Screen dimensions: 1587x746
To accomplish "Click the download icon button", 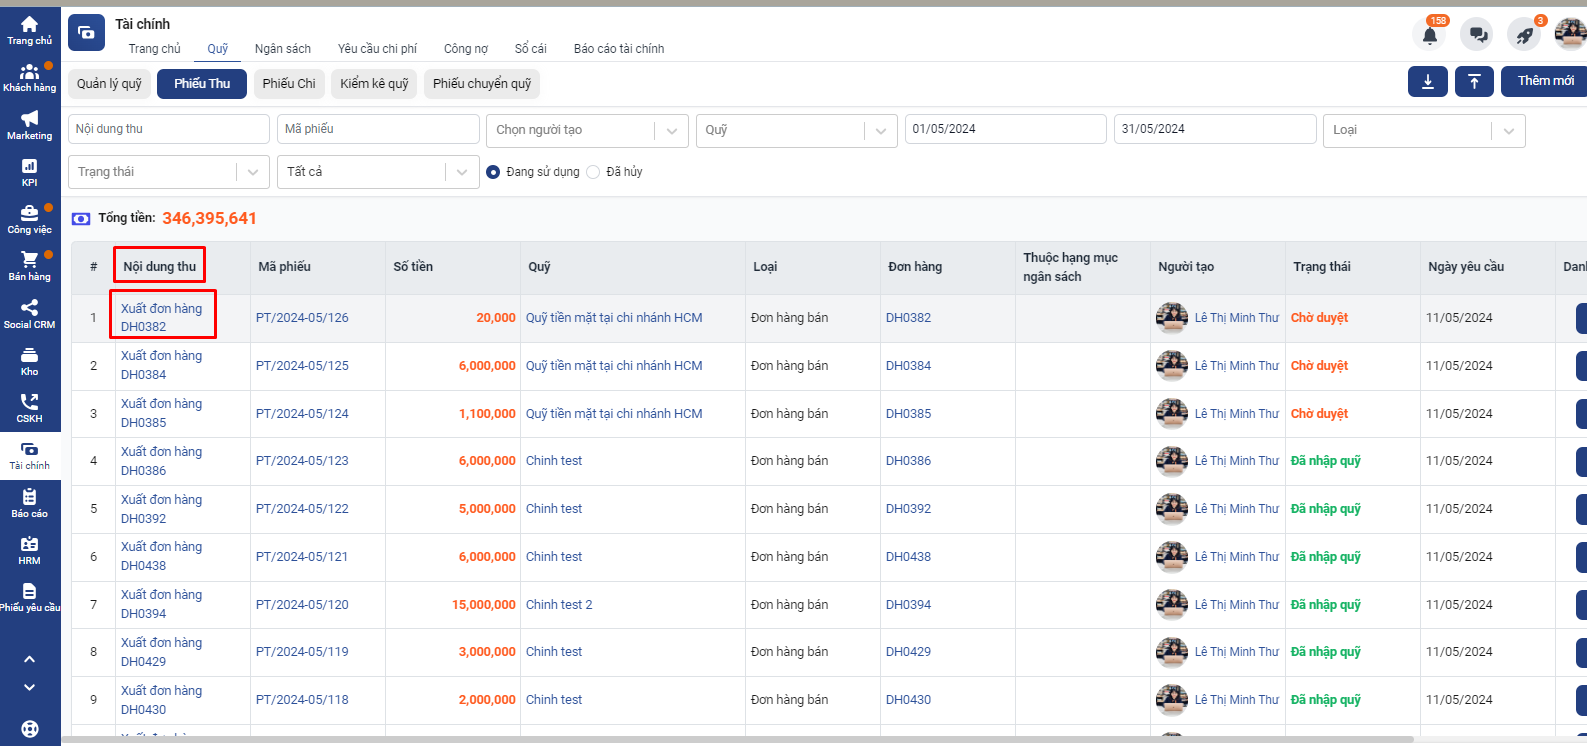I will point(1427,82).
